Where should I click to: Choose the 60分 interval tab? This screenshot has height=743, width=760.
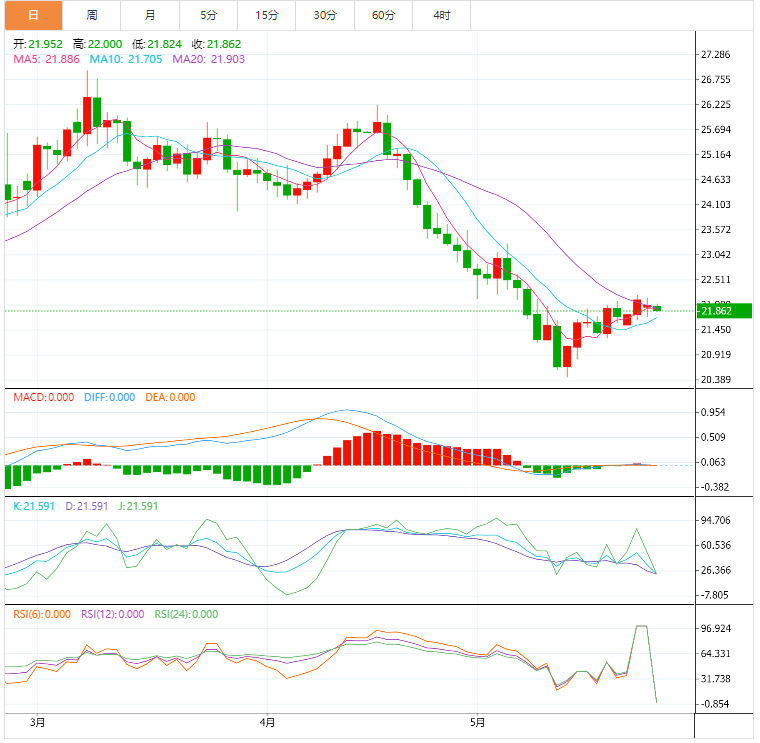[383, 15]
